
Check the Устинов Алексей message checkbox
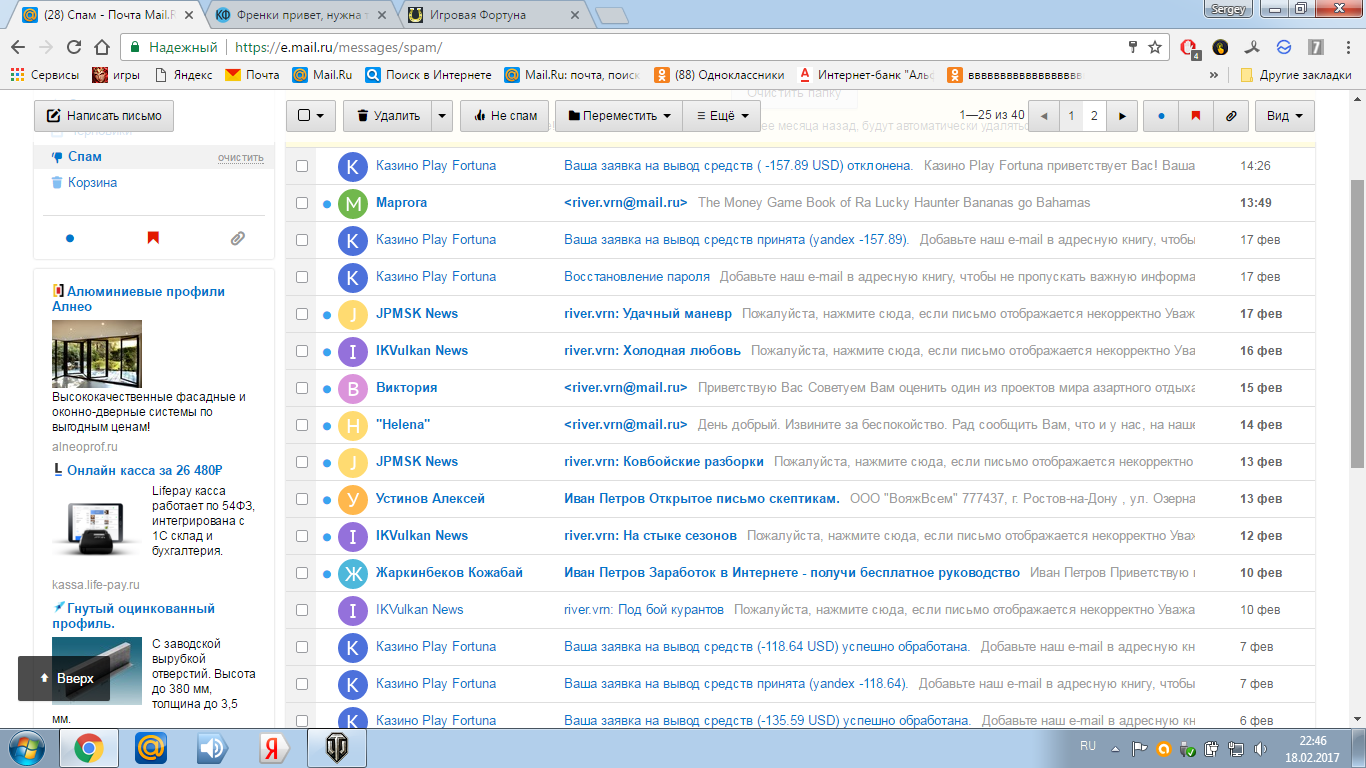[302, 499]
